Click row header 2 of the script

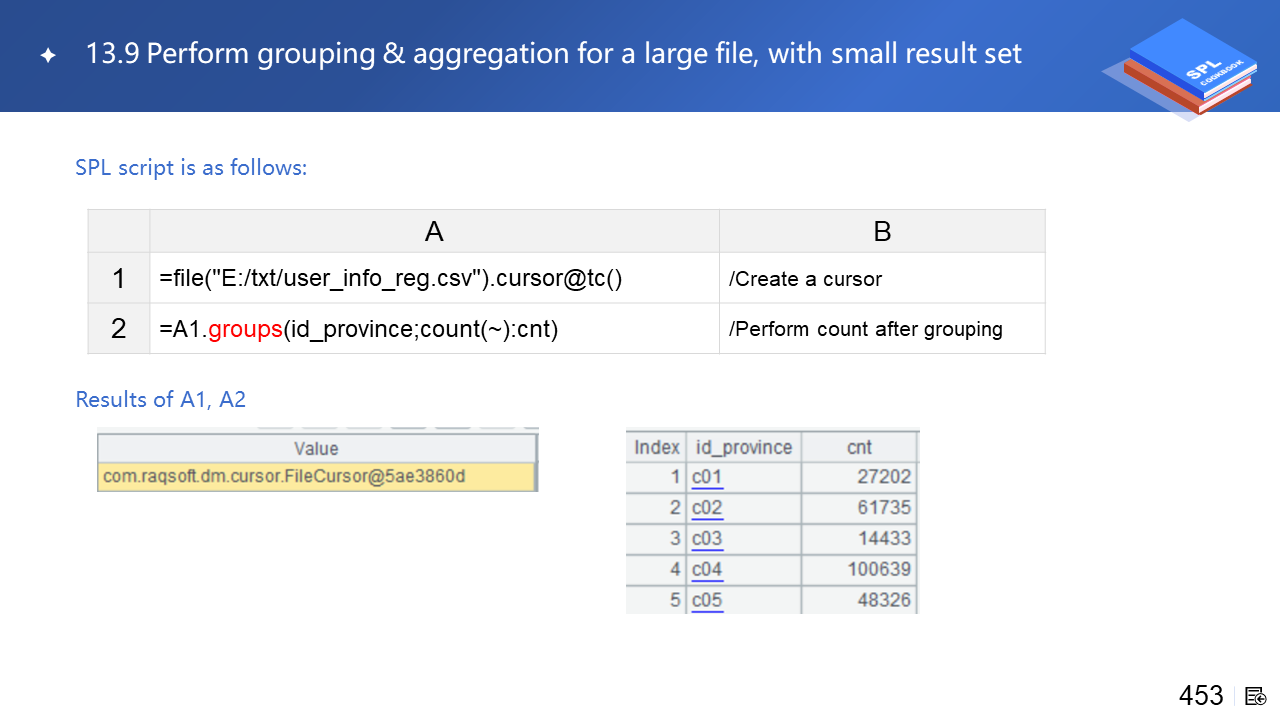[x=119, y=329]
